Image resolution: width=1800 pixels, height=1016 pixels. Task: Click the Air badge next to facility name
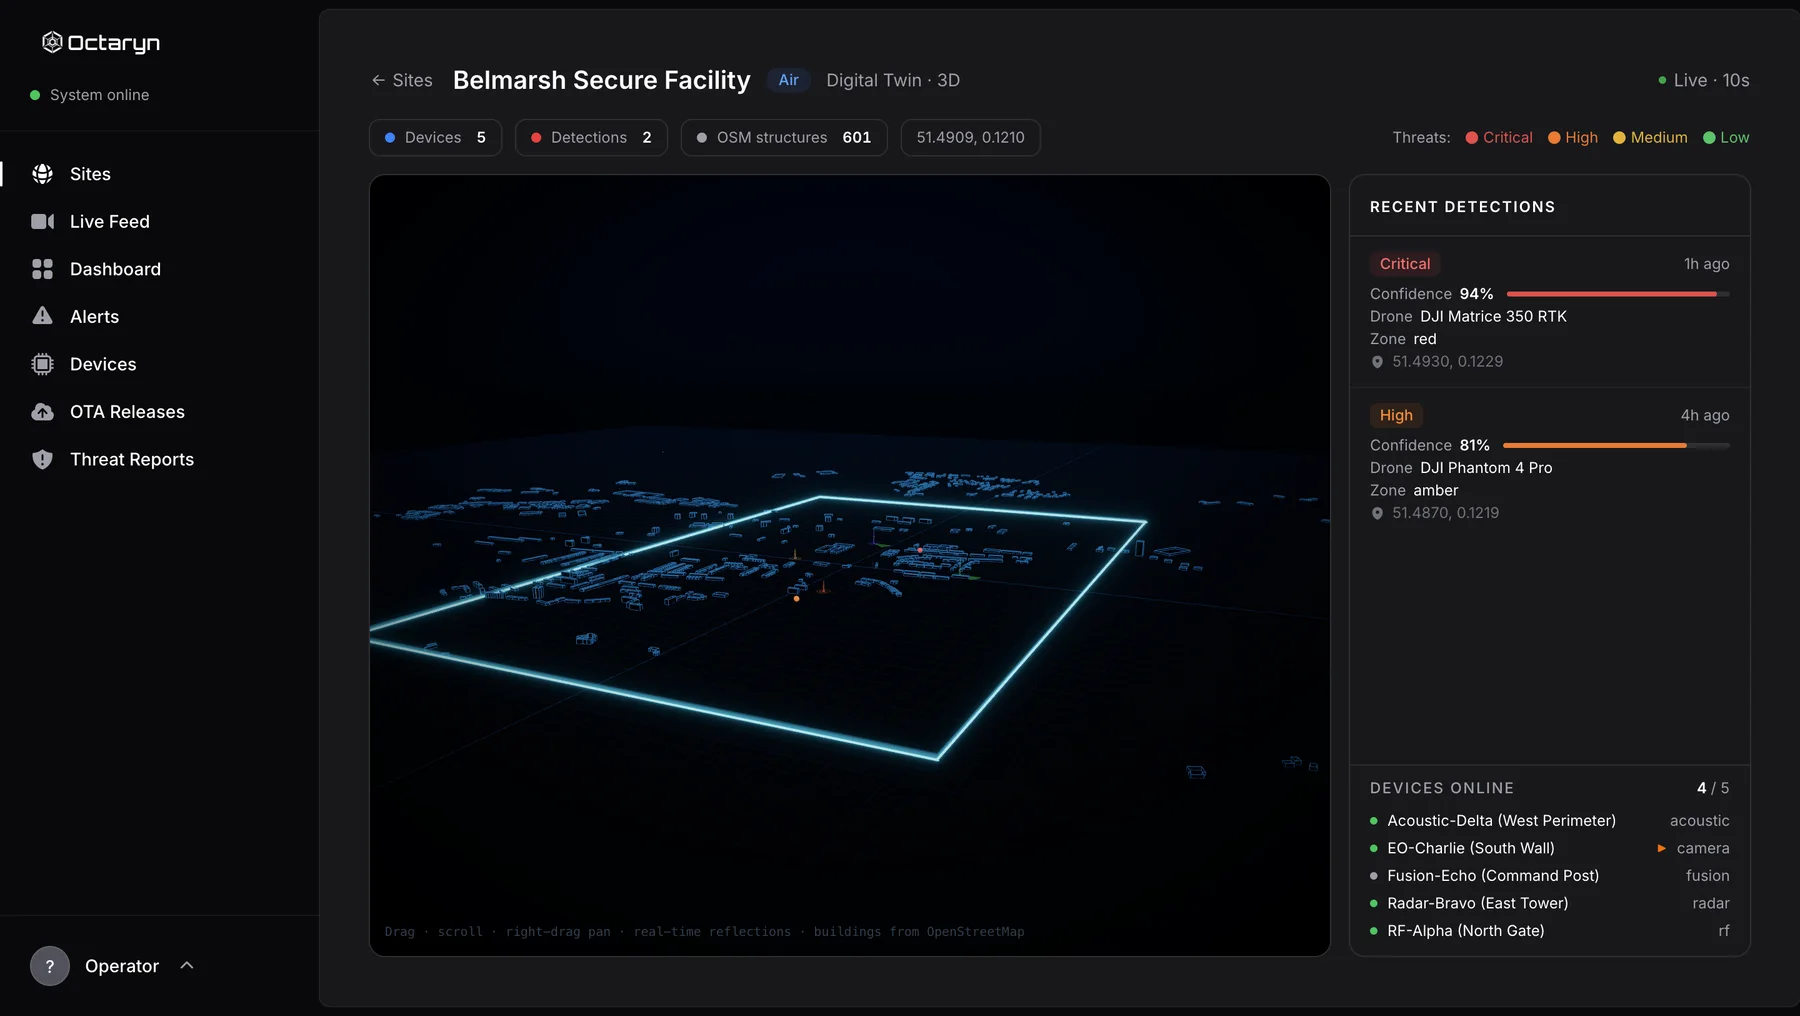point(789,80)
